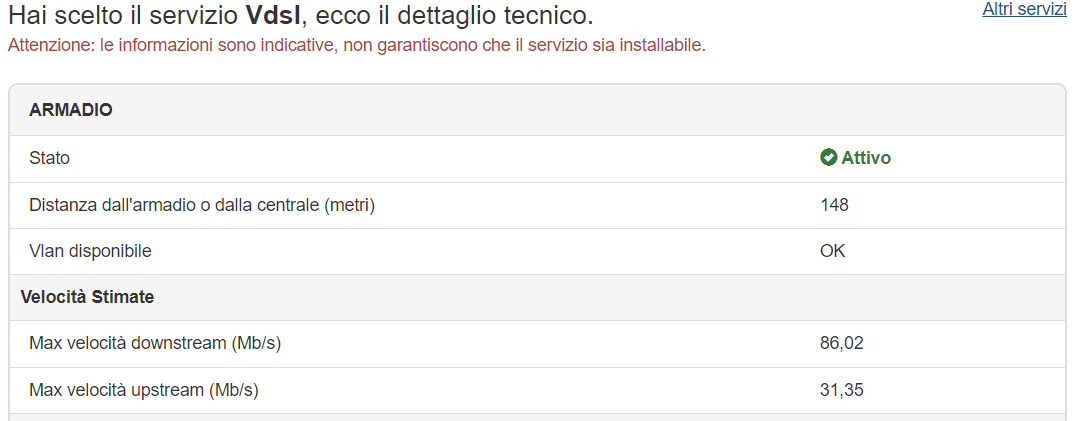Select the Vlan OK value

click(x=832, y=251)
